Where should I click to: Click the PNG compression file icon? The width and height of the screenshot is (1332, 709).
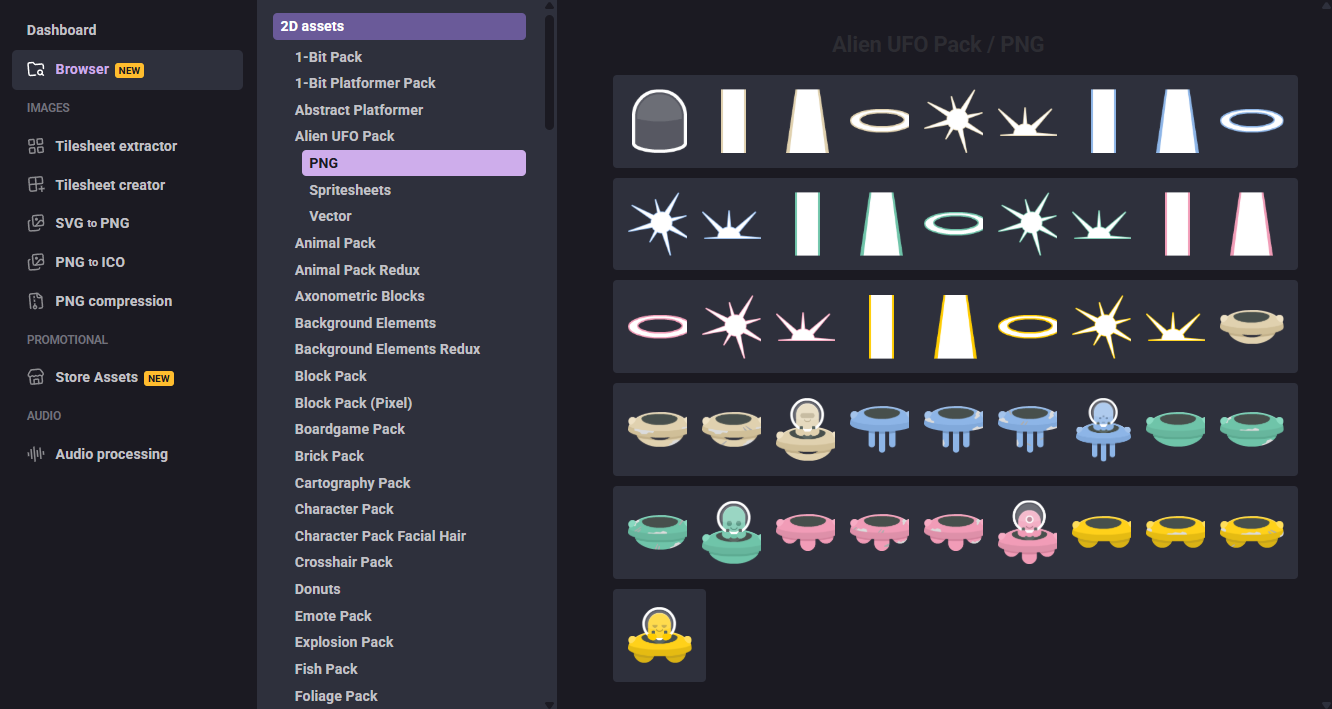(x=36, y=301)
